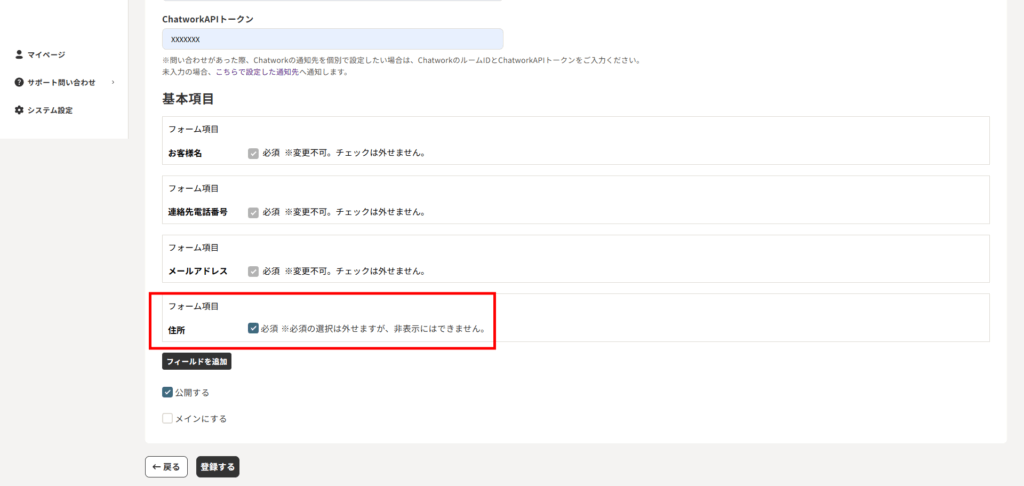Enable the メインにする checkbox
1024x486 pixels.
167,419
